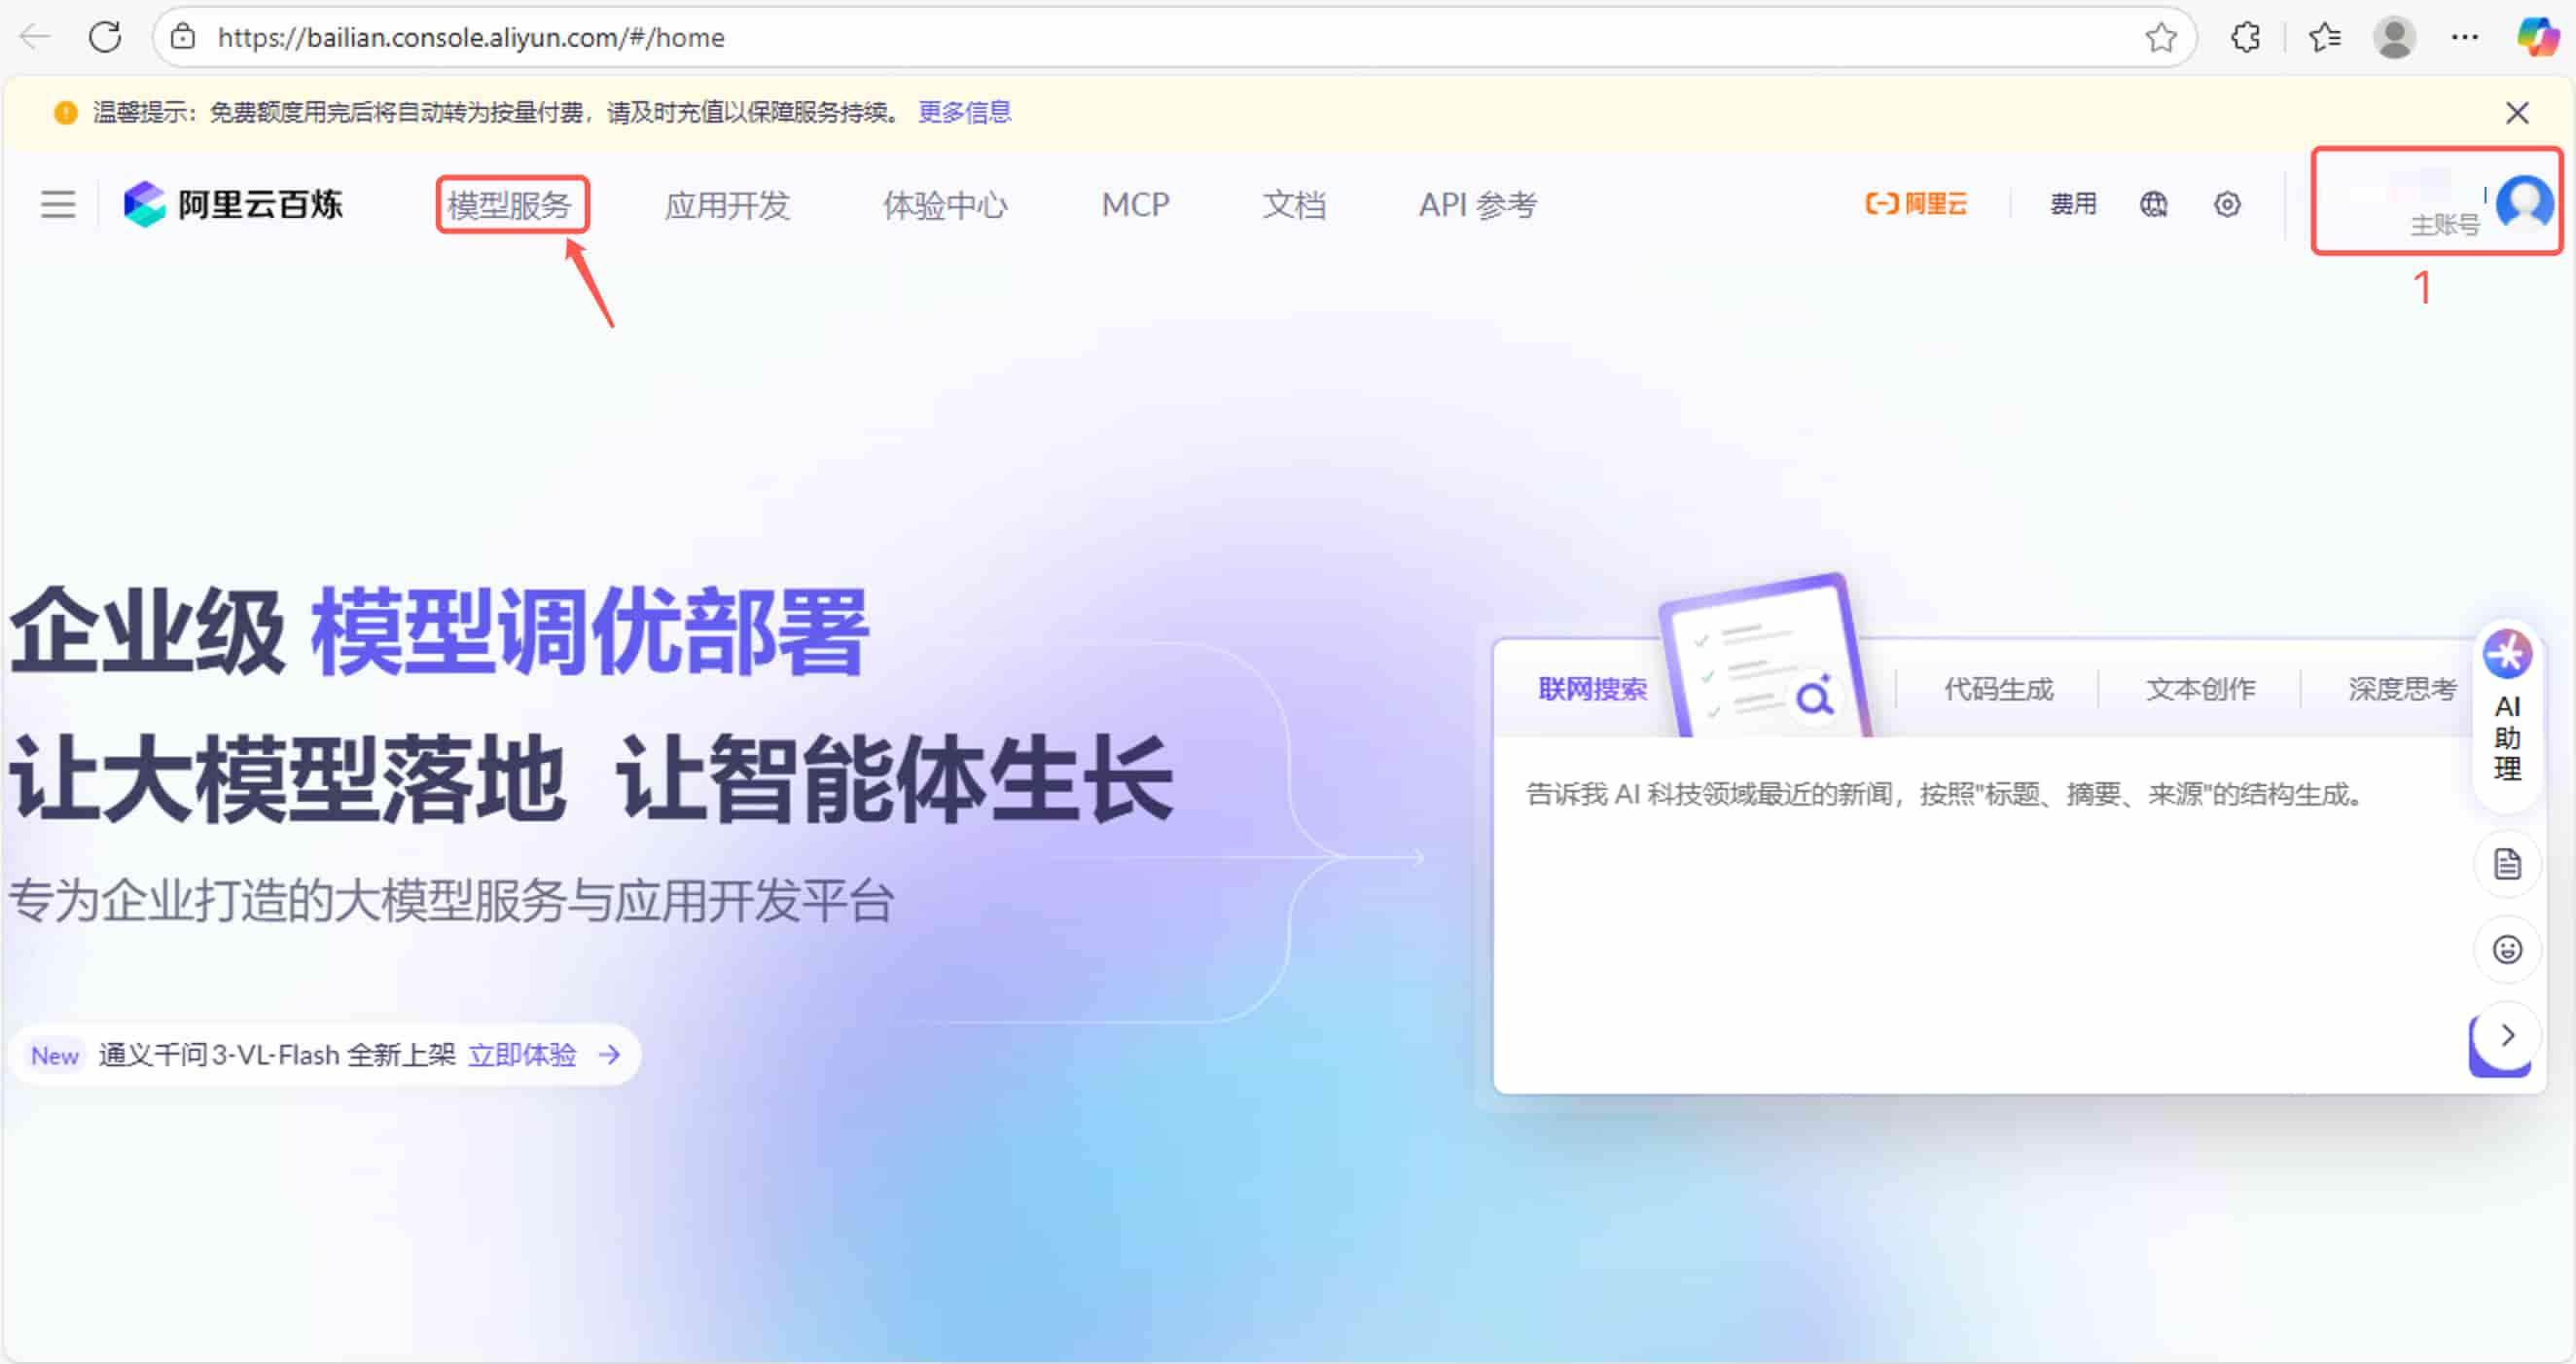Click the 阿里云 console icon in header
The image size is (2576, 1364).
(x=1914, y=204)
